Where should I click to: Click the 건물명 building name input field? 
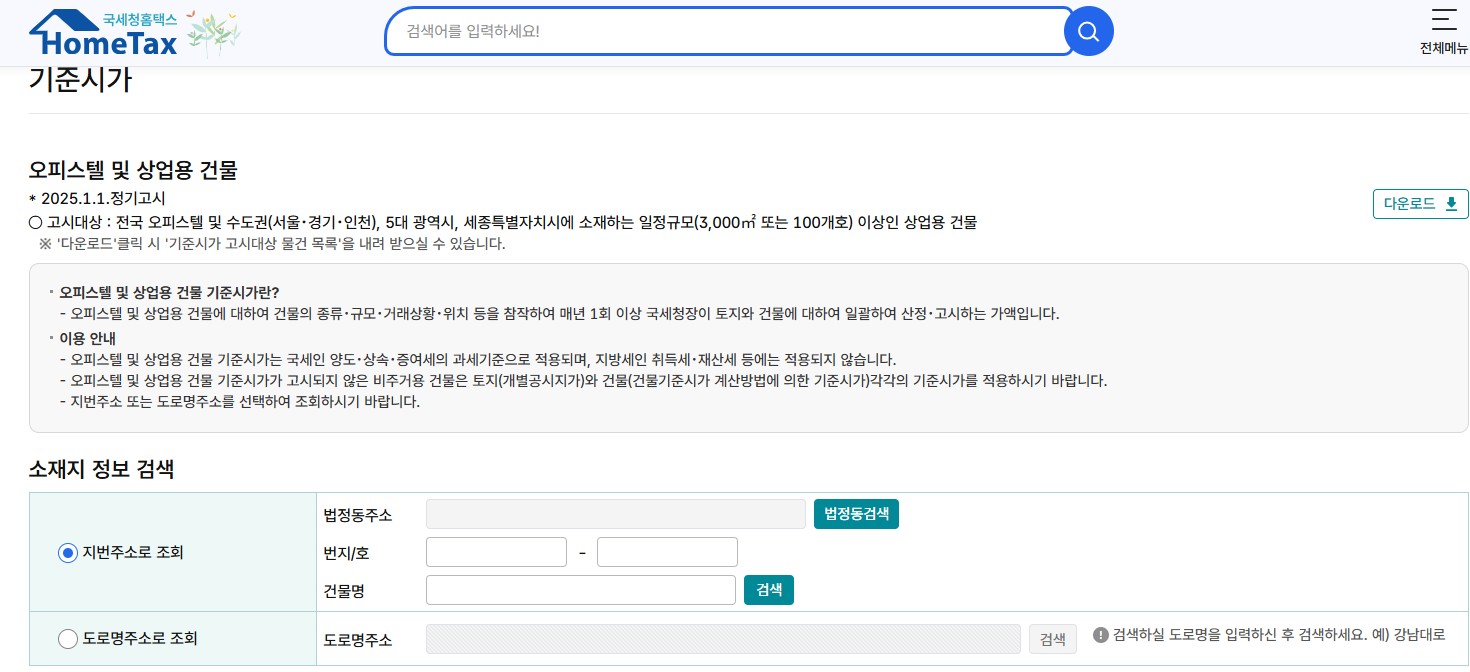580,589
